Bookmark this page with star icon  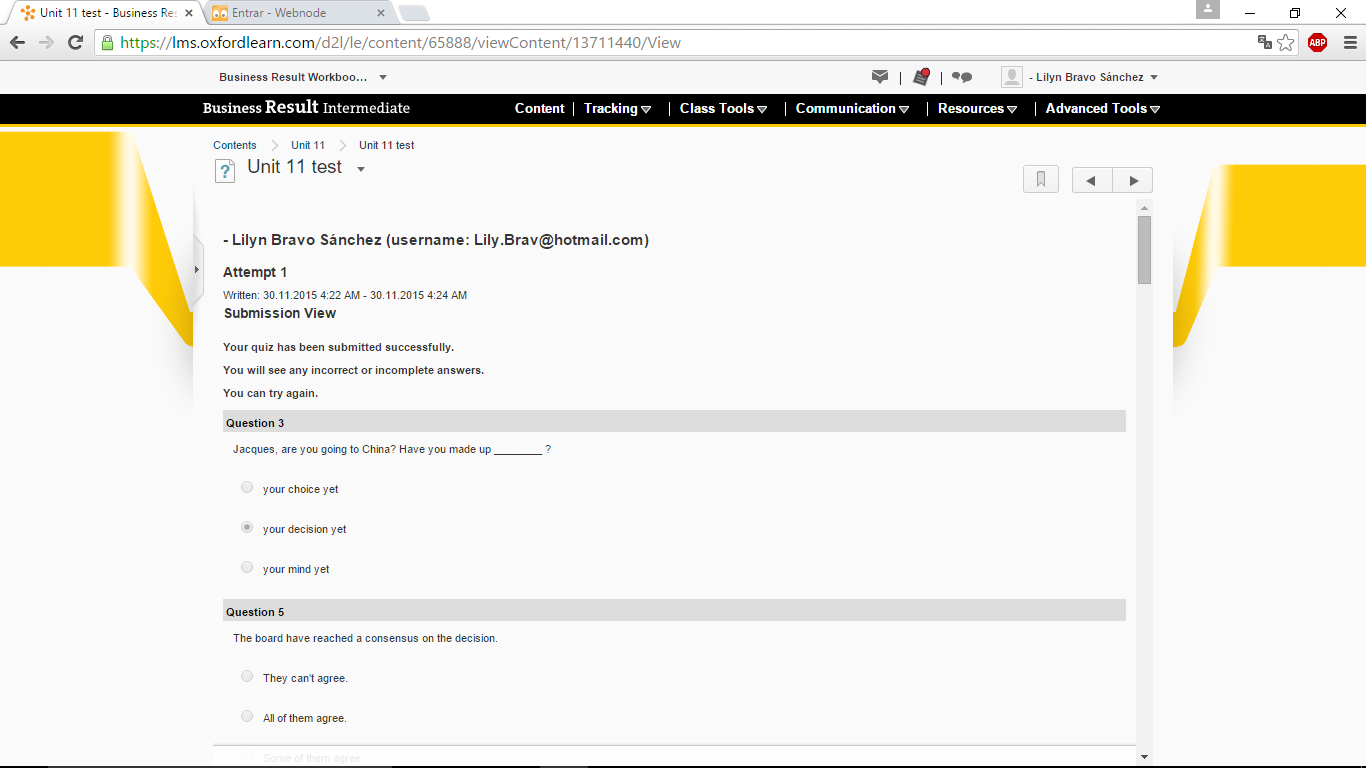click(x=1286, y=42)
